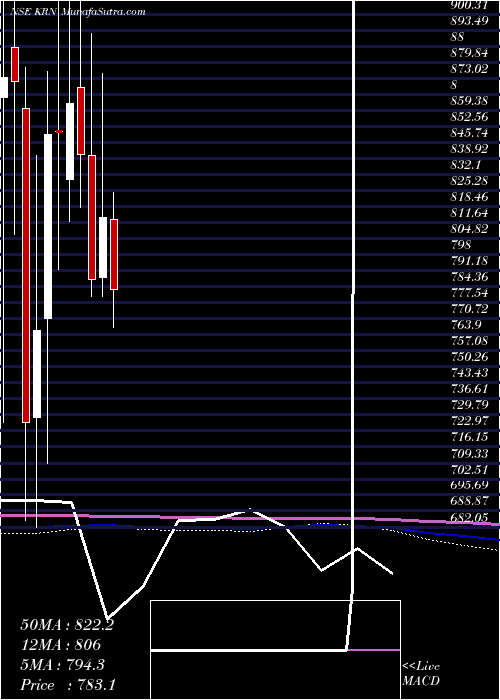Click the 832.1 price label
The image size is (500, 700).
466,165
